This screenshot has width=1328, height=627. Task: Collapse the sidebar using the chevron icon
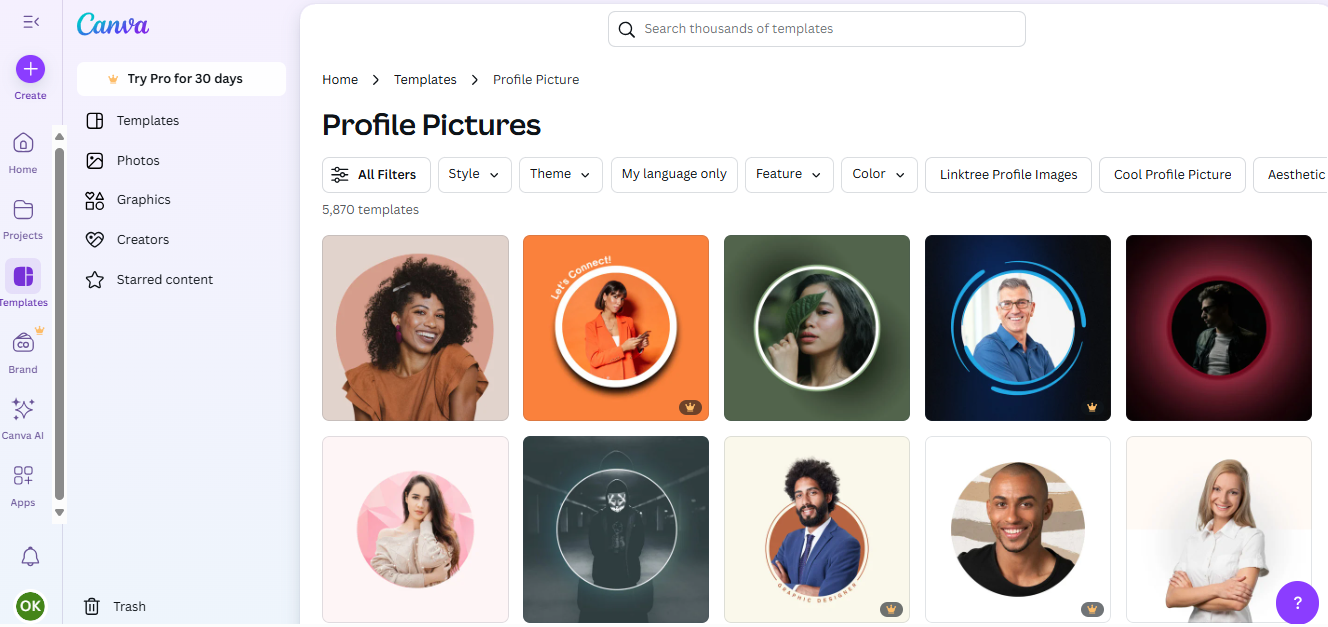tap(30, 21)
